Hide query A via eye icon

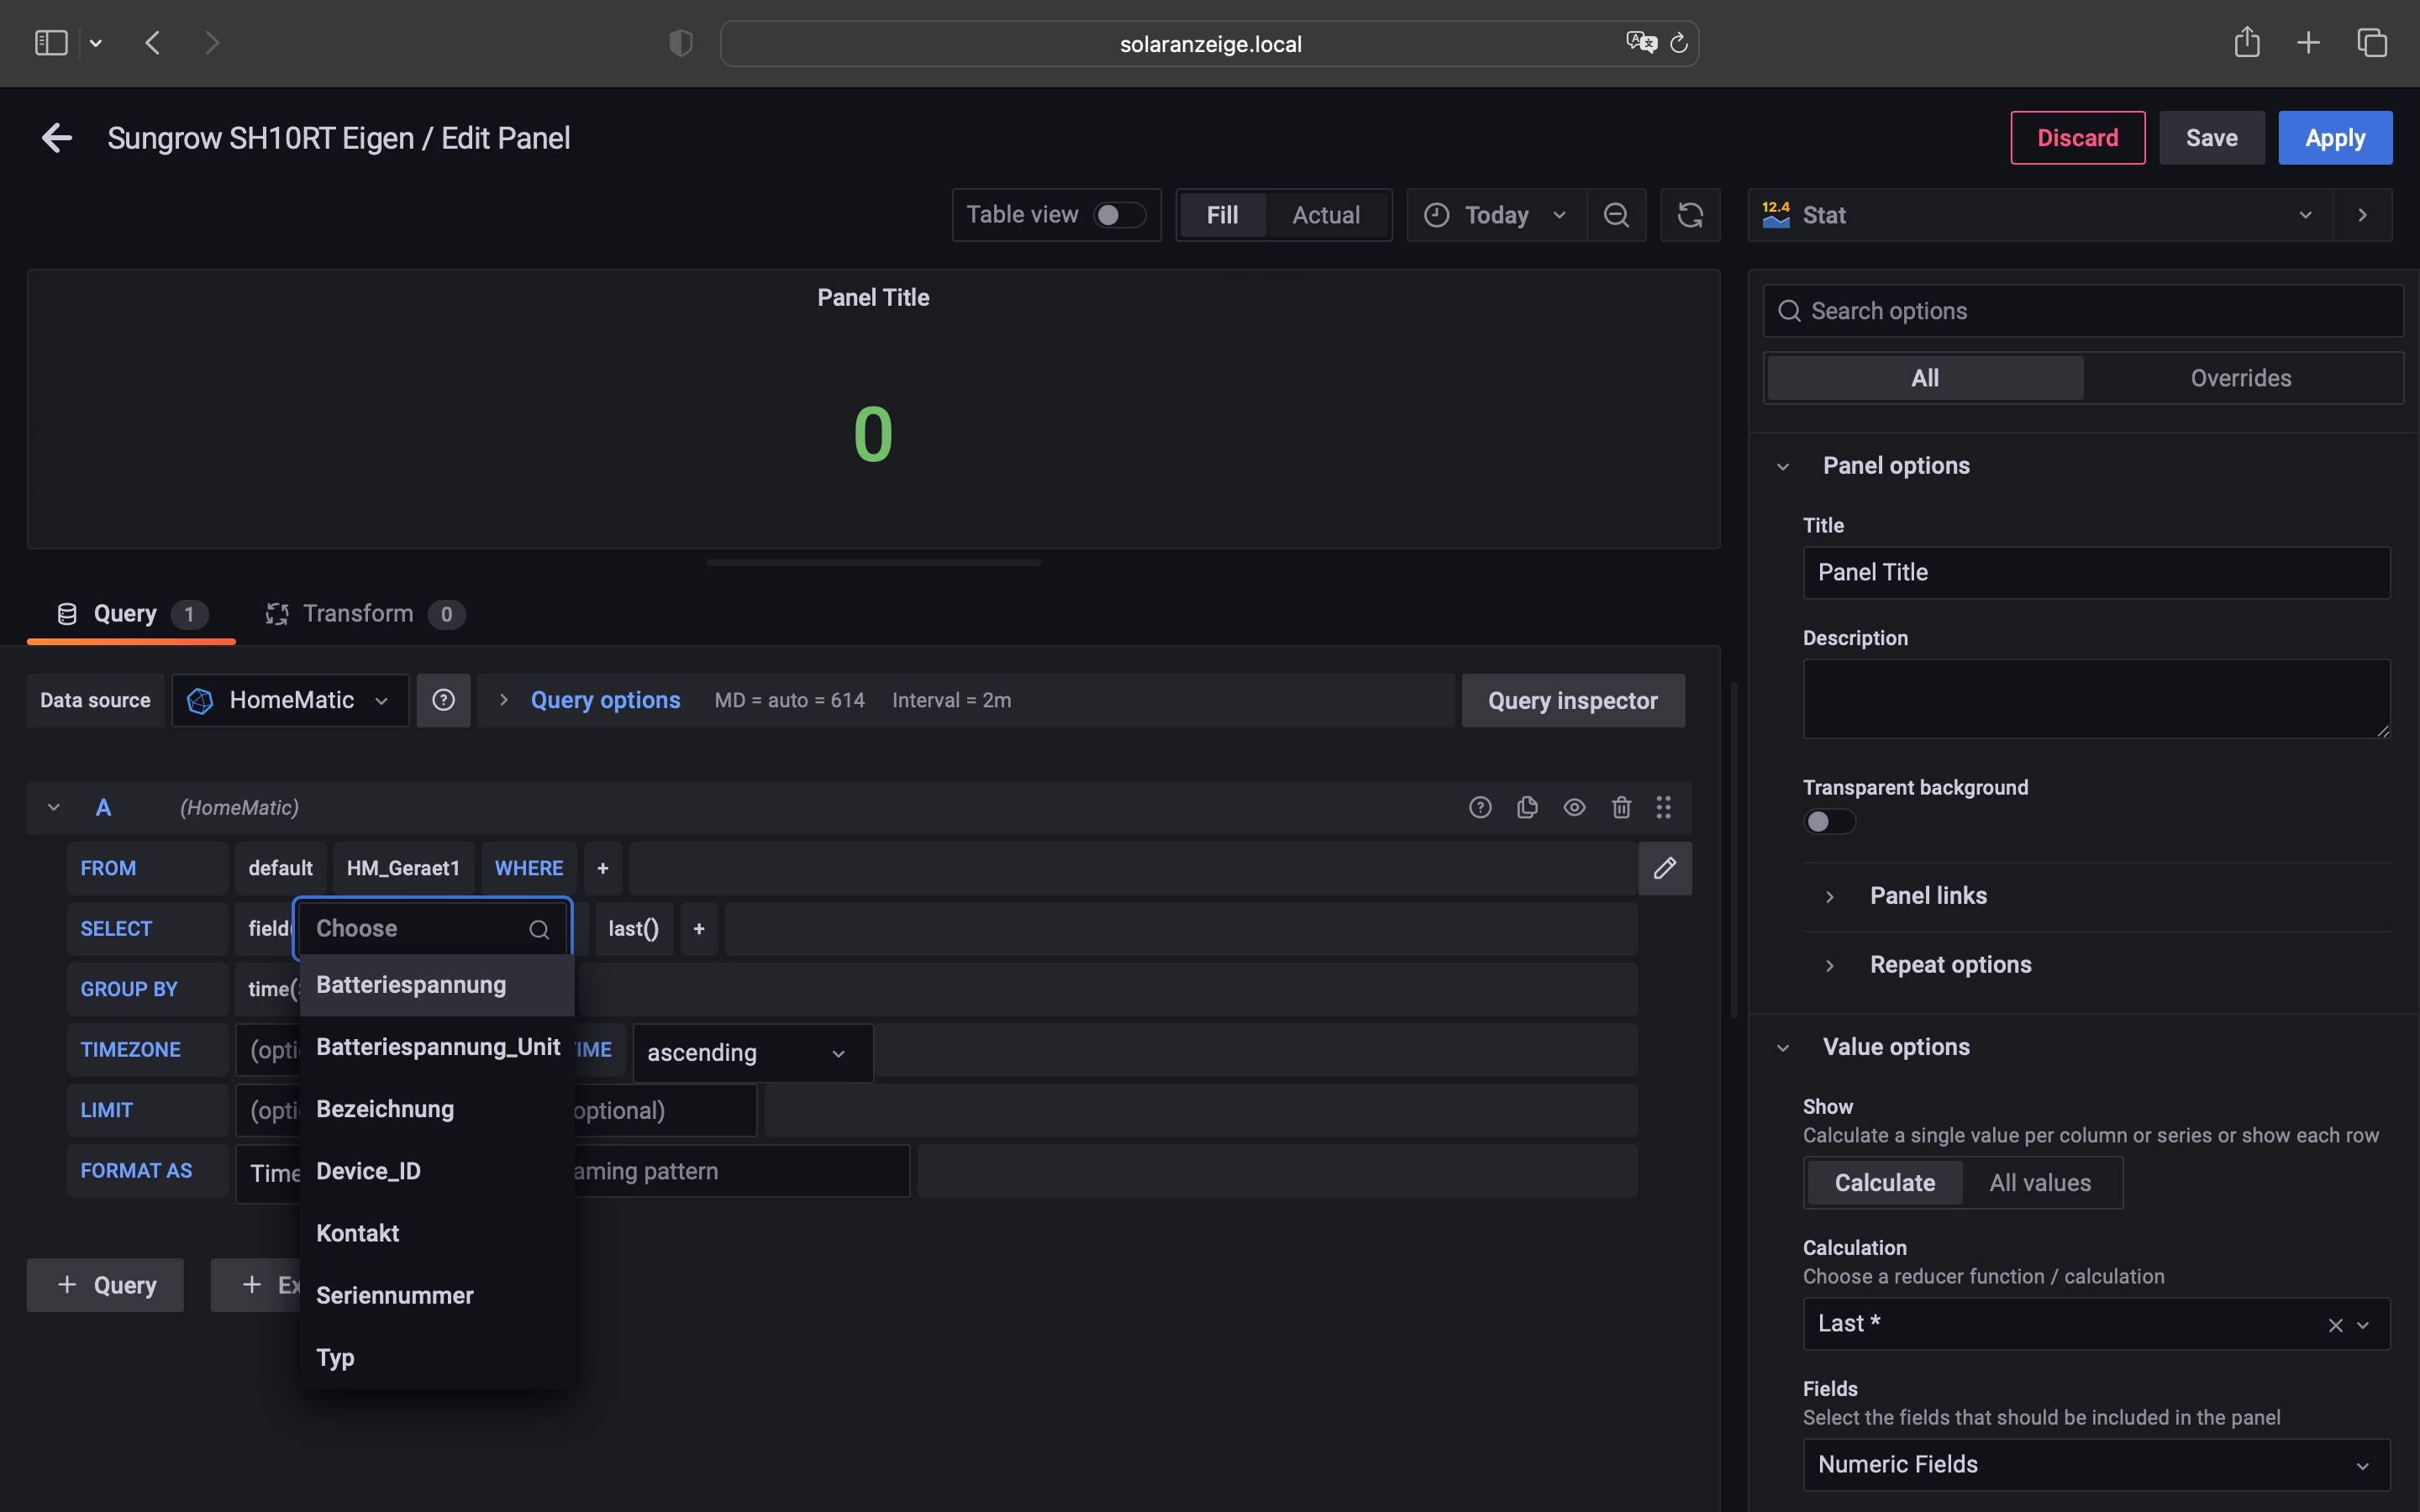coord(1574,807)
